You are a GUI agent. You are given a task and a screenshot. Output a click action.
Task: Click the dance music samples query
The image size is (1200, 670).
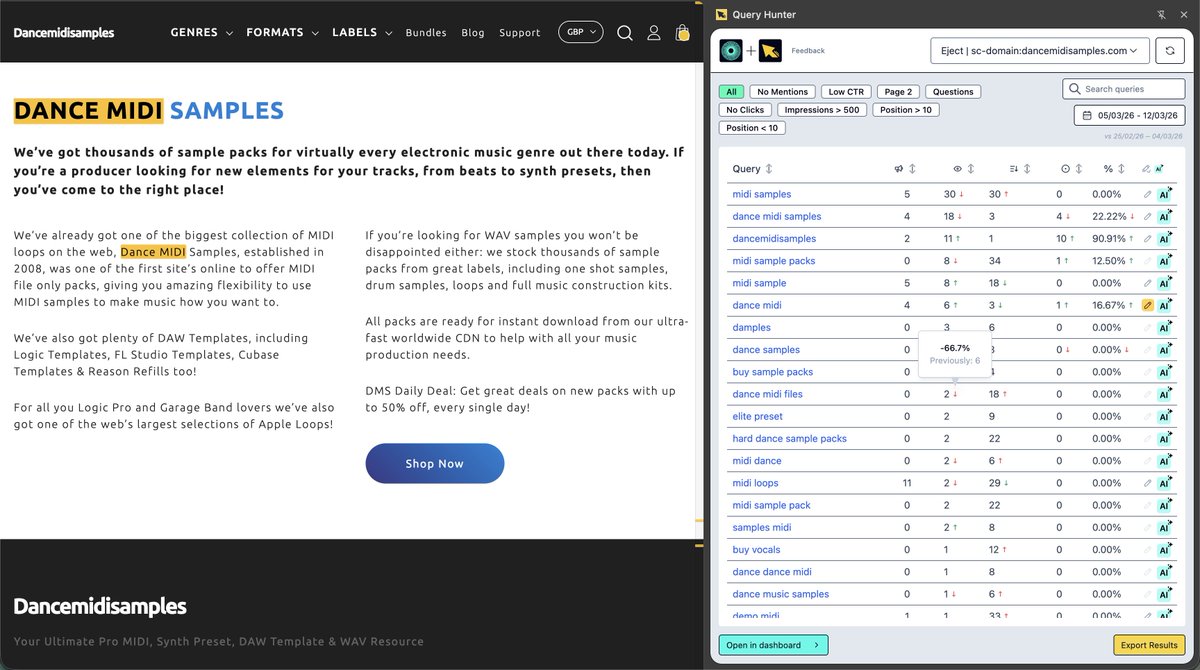781,594
